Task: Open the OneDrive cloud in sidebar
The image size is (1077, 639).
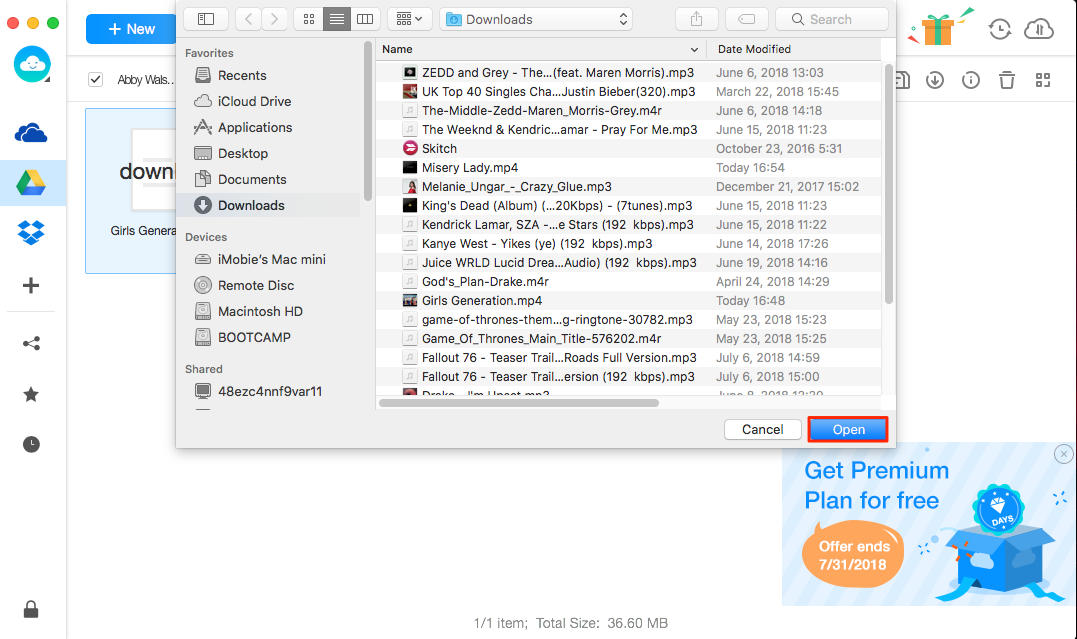Action: 31,134
